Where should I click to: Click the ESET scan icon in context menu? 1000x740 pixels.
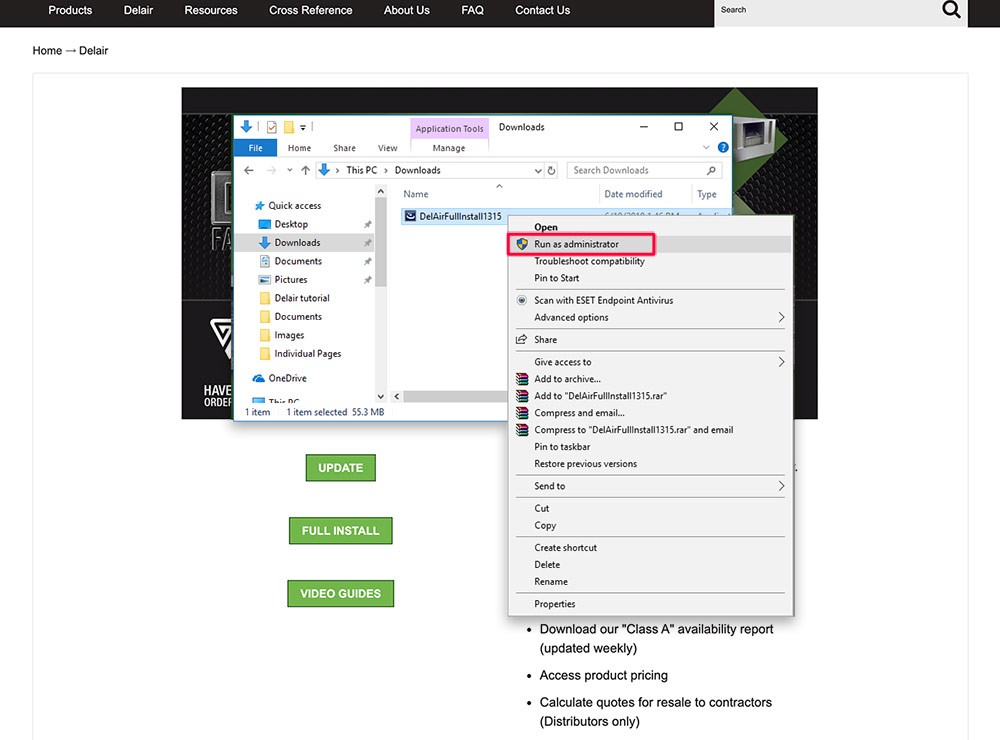tap(522, 300)
